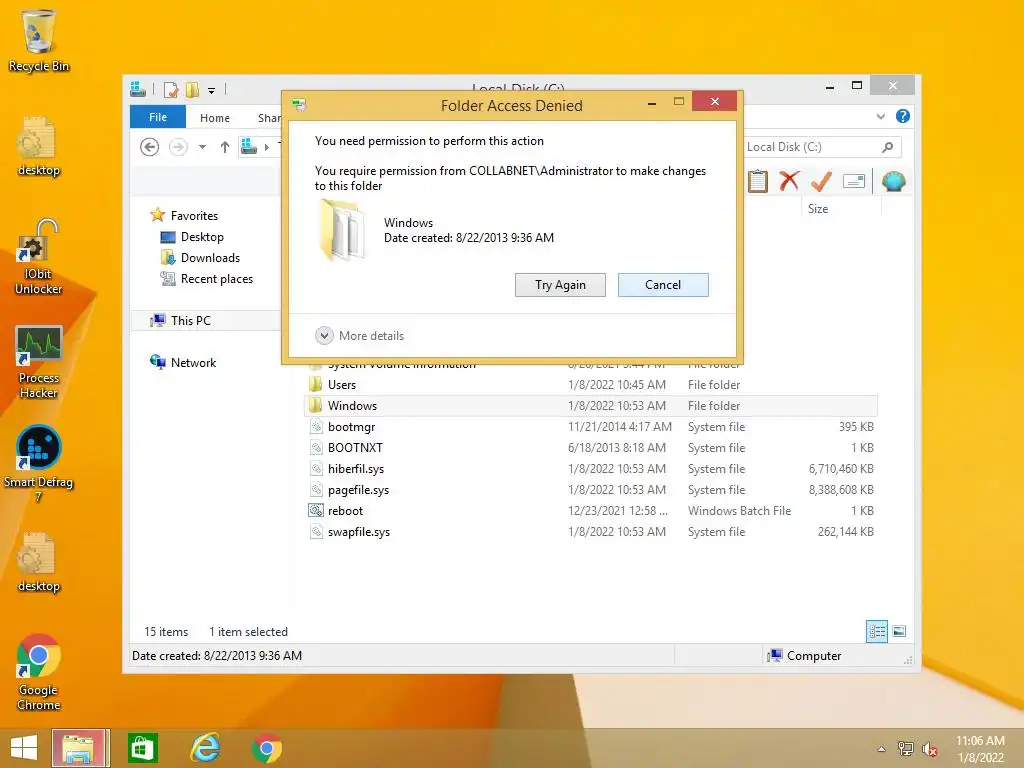
Task: Open the File tab in Explorer
Action: pyautogui.click(x=157, y=117)
